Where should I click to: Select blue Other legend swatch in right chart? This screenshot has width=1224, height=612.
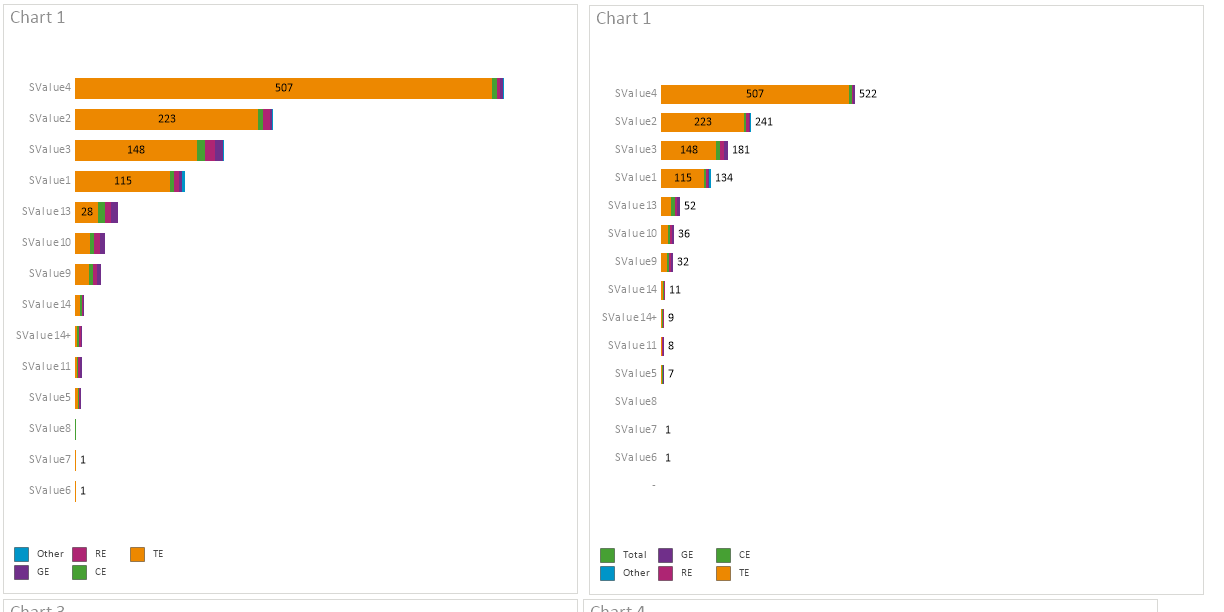pyautogui.click(x=607, y=573)
